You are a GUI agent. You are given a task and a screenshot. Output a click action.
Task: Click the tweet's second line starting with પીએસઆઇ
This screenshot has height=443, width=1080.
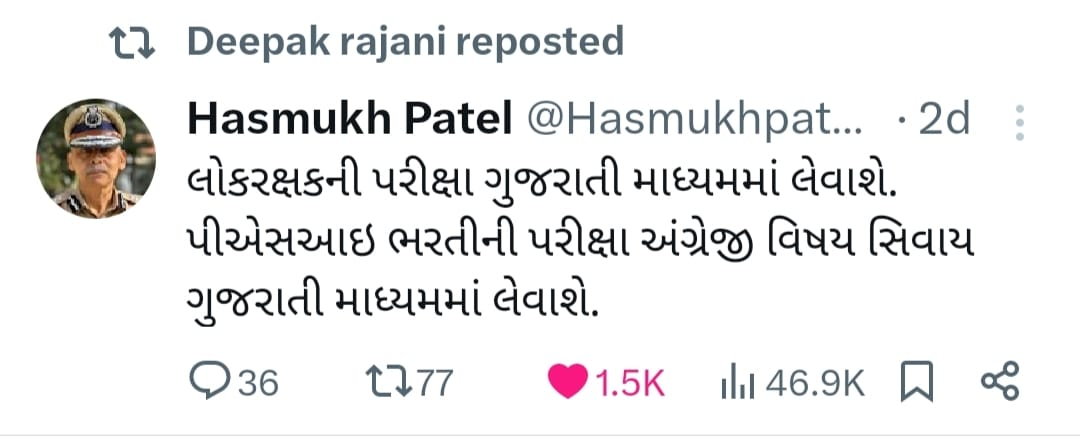tap(581, 241)
